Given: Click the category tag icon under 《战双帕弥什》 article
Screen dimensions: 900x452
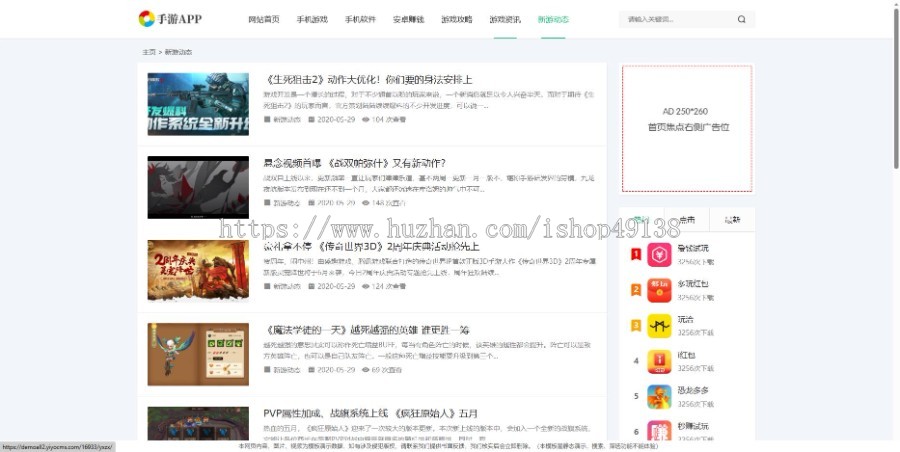Looking at the screenshot, I should 267,203.
